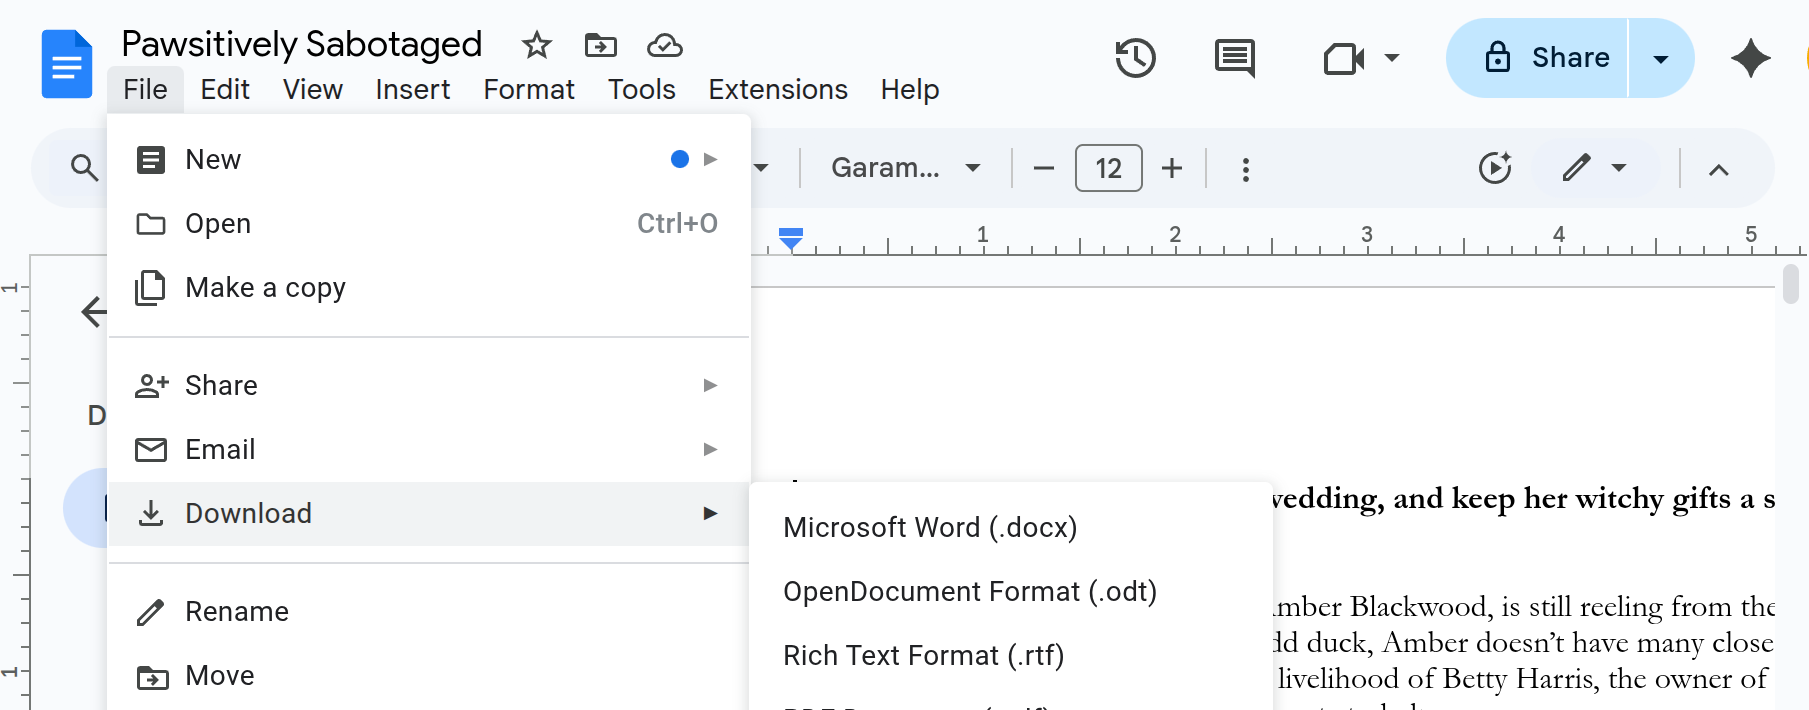This screenshot has height=710, width=1809.
Task: Select Share in the File menu
Action: tap(429, 385)
